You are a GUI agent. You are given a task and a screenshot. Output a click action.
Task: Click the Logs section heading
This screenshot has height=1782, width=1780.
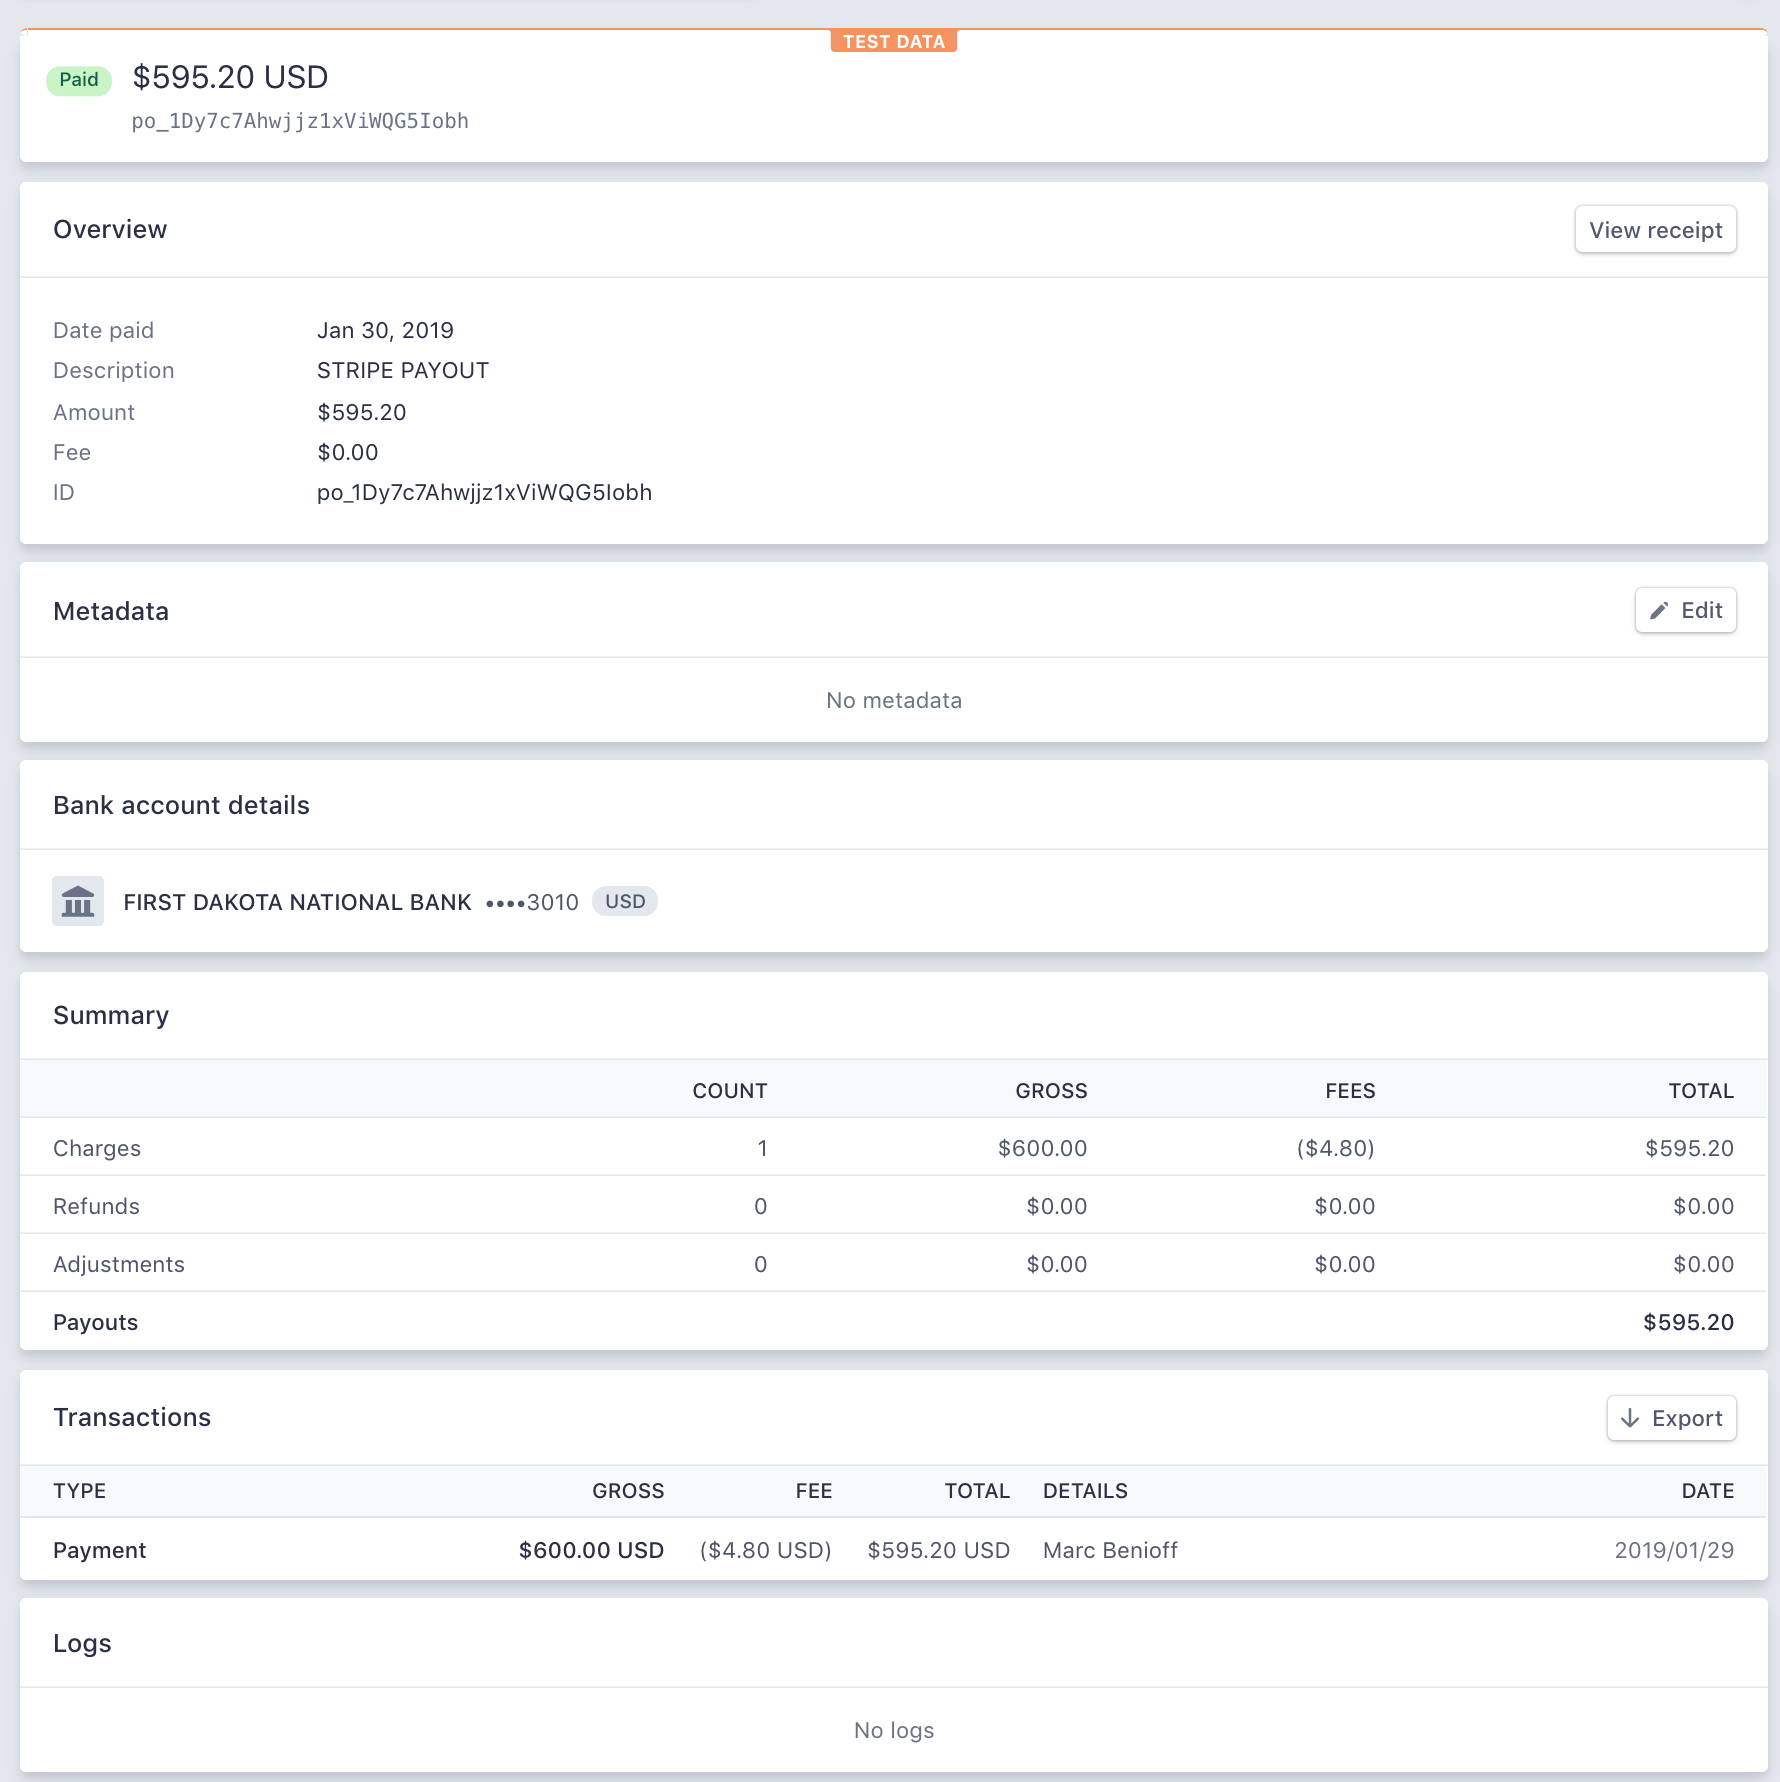coord(82,1643)
